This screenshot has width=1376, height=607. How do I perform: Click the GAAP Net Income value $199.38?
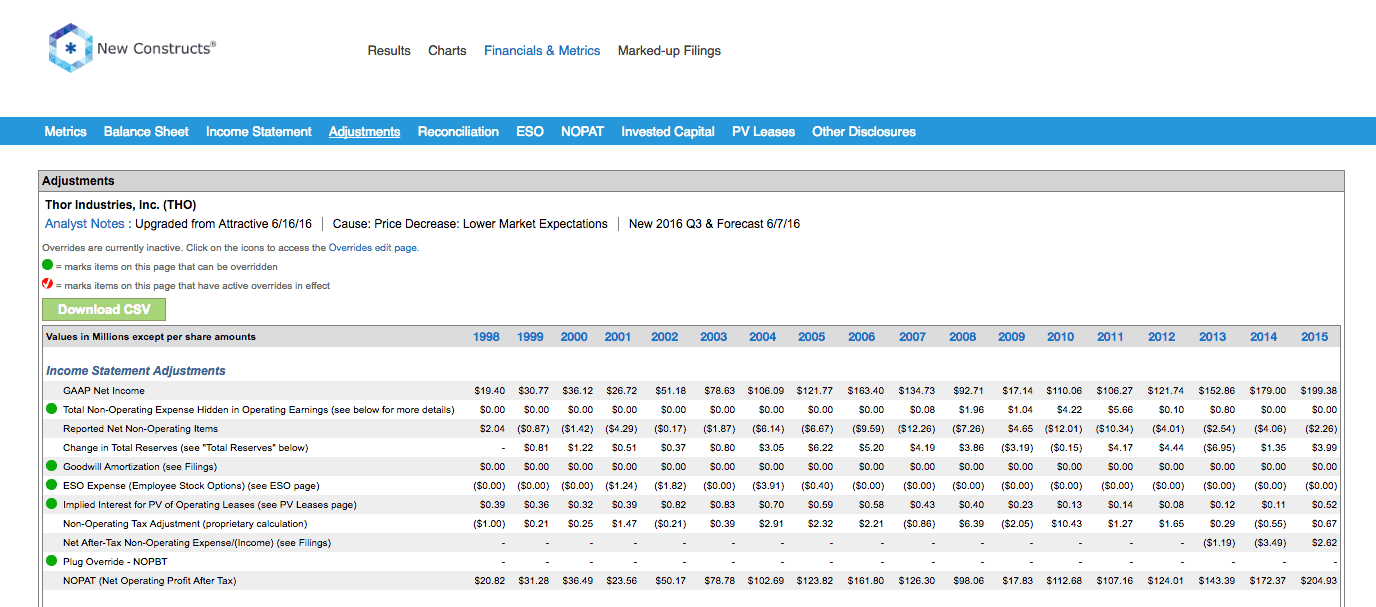click(1319, 391)
